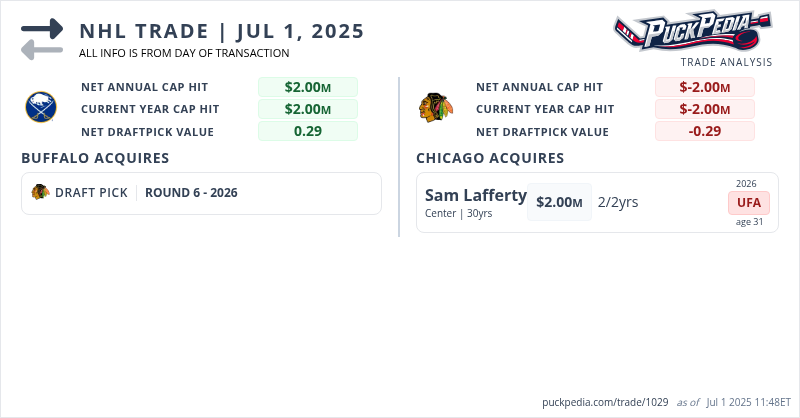
Task: Click the Buffalo Sabres team logo
Action: [x=40, y=106]
